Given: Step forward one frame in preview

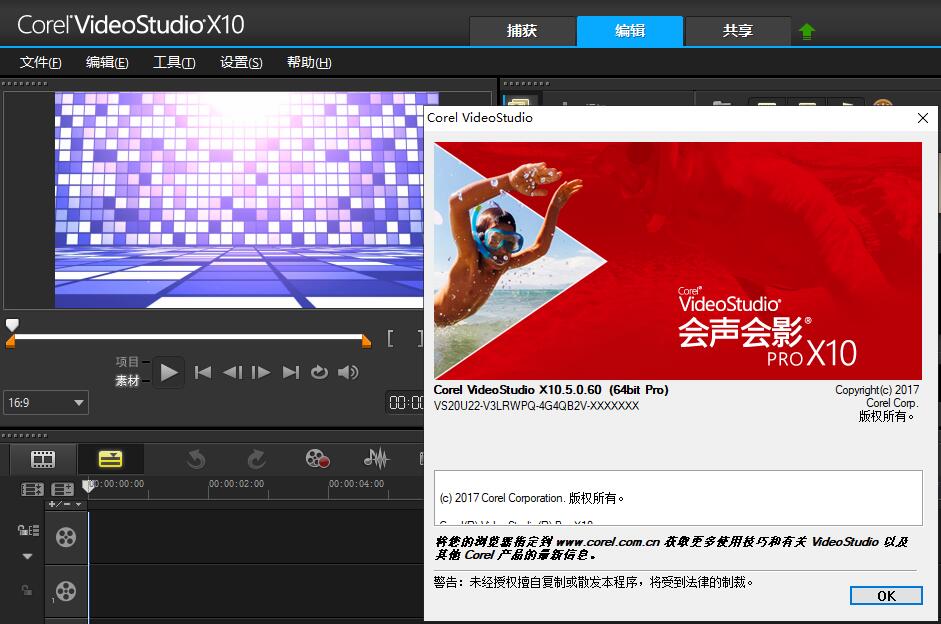Looking at the screenshot, I should [x=261, y=373].
